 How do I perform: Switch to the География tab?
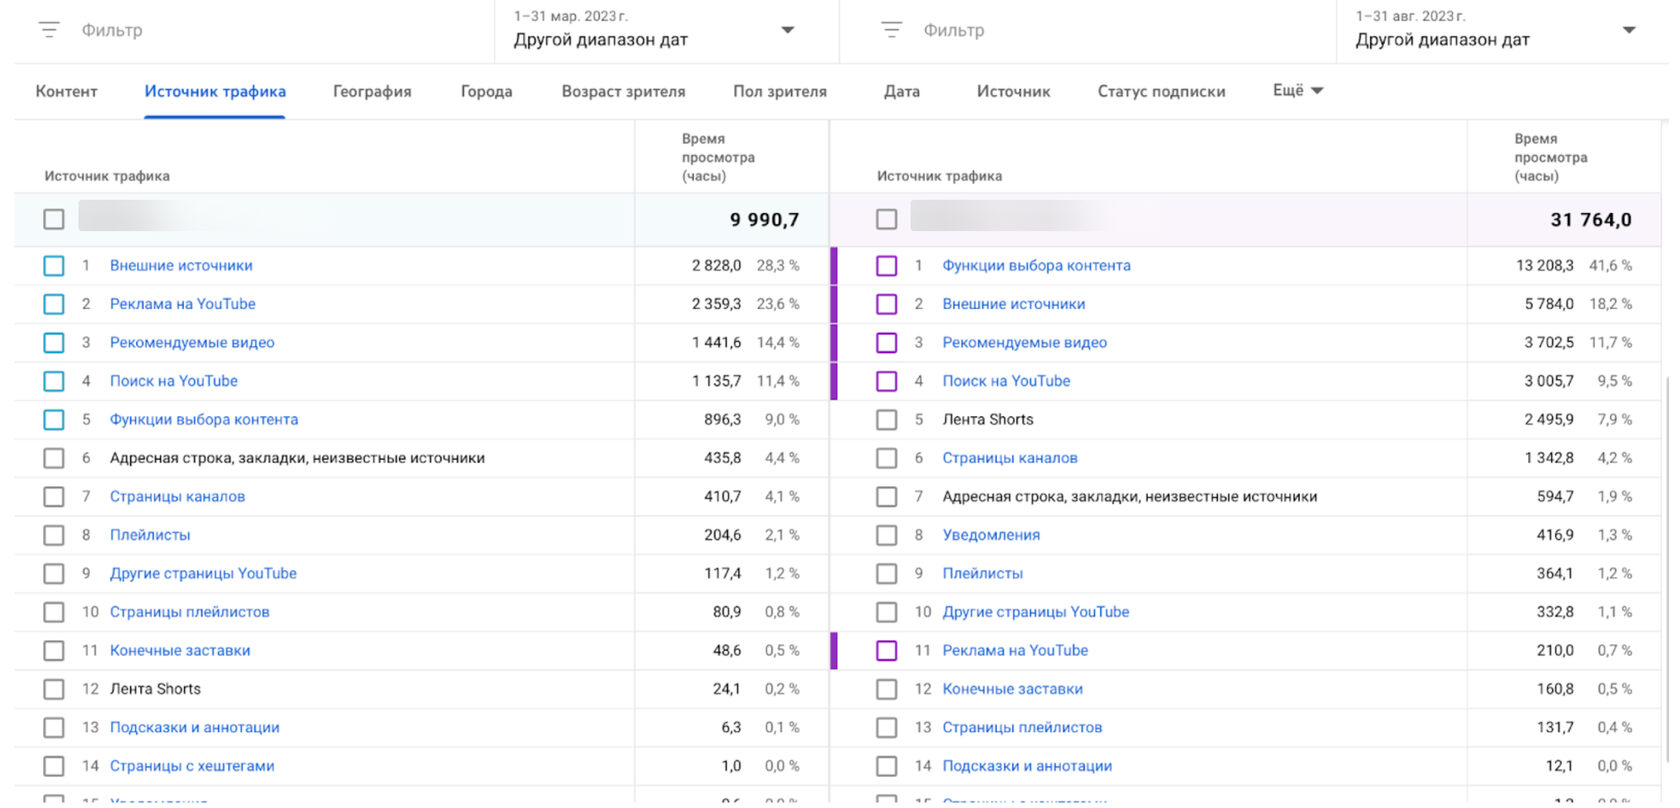click(372, 91)
